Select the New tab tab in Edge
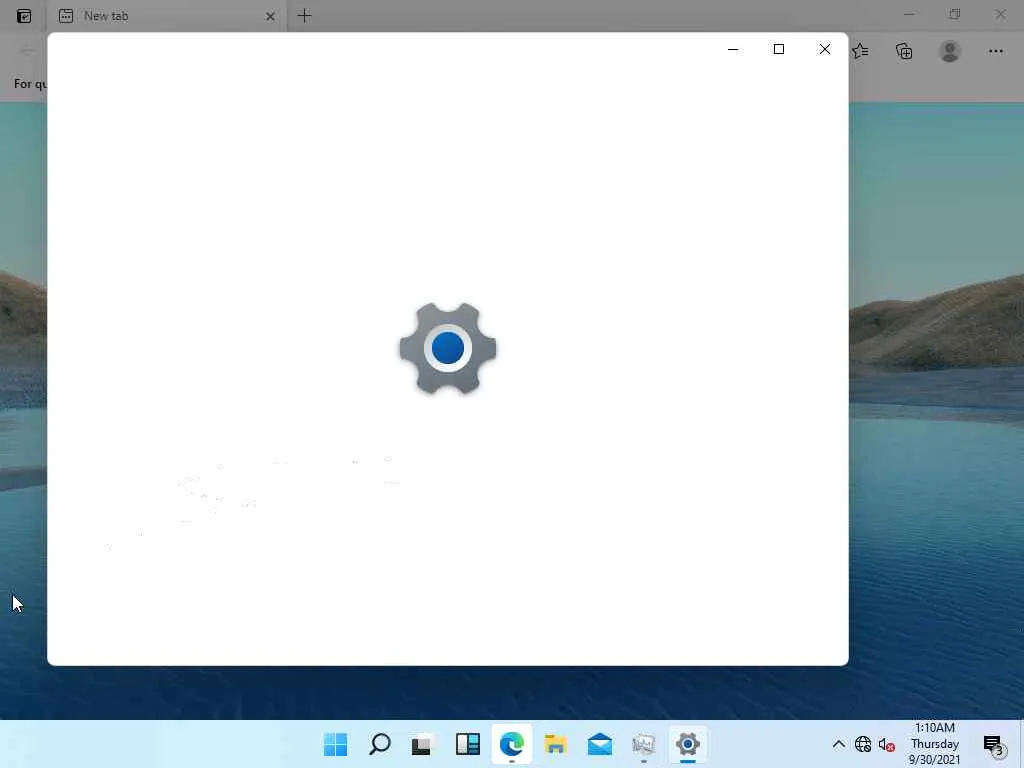The width and height of the screenshot is (1024, 768). [x=167, y=16]
